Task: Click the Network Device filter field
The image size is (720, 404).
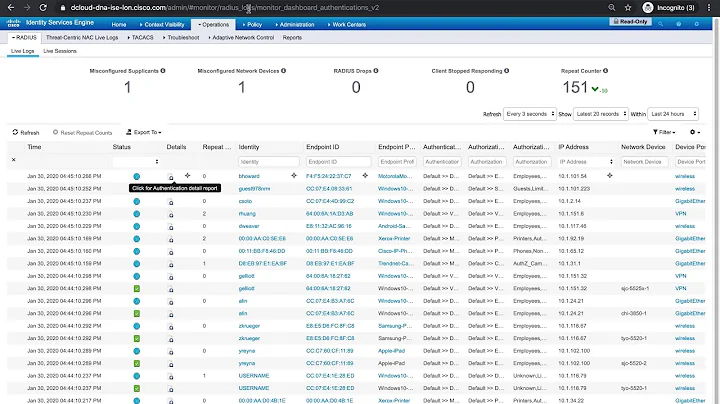Action: pyautogui.click(x=645, y=162)
